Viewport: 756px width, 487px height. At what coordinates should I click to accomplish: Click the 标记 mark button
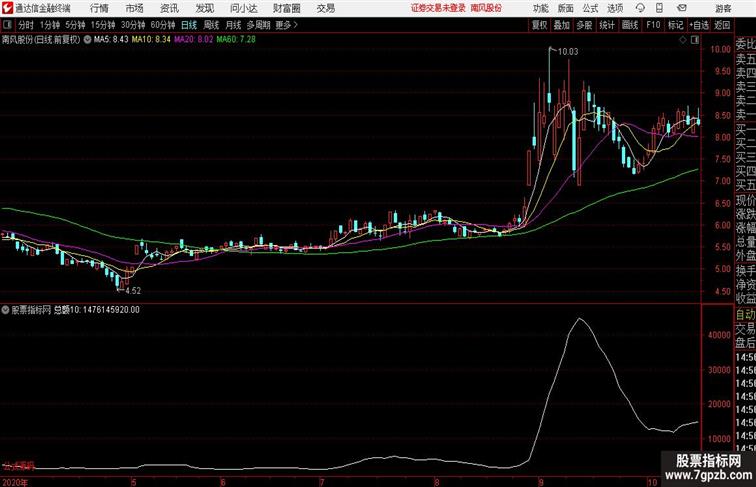tap(675, 25)
